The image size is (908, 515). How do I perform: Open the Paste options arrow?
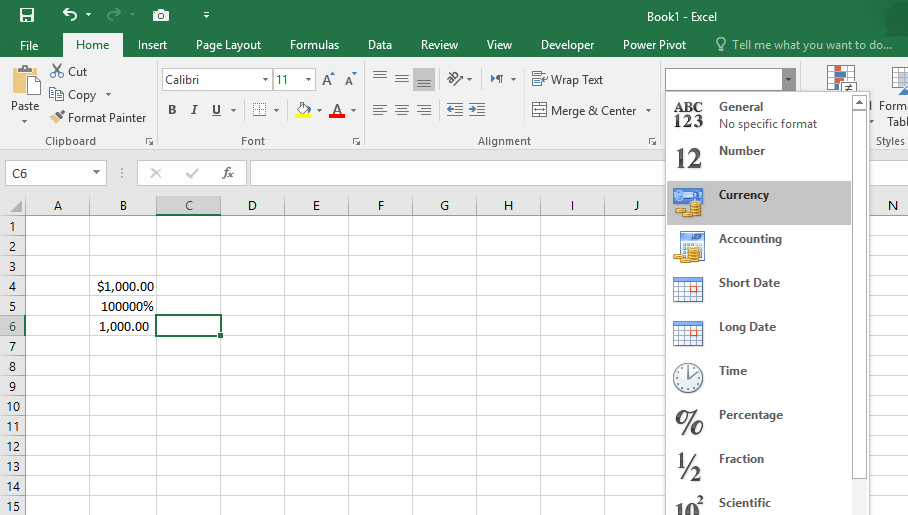click(25, 122)
